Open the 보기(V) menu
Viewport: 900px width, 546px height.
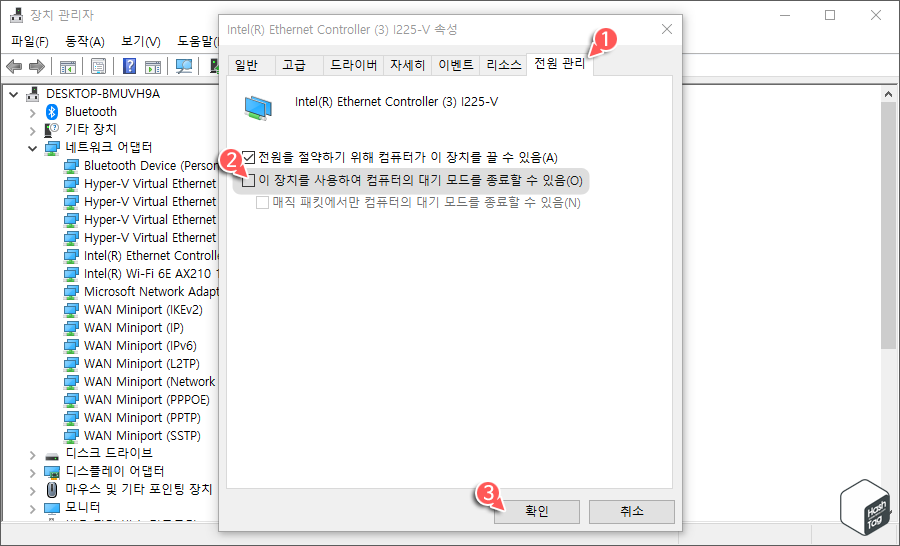pos(141,41)
